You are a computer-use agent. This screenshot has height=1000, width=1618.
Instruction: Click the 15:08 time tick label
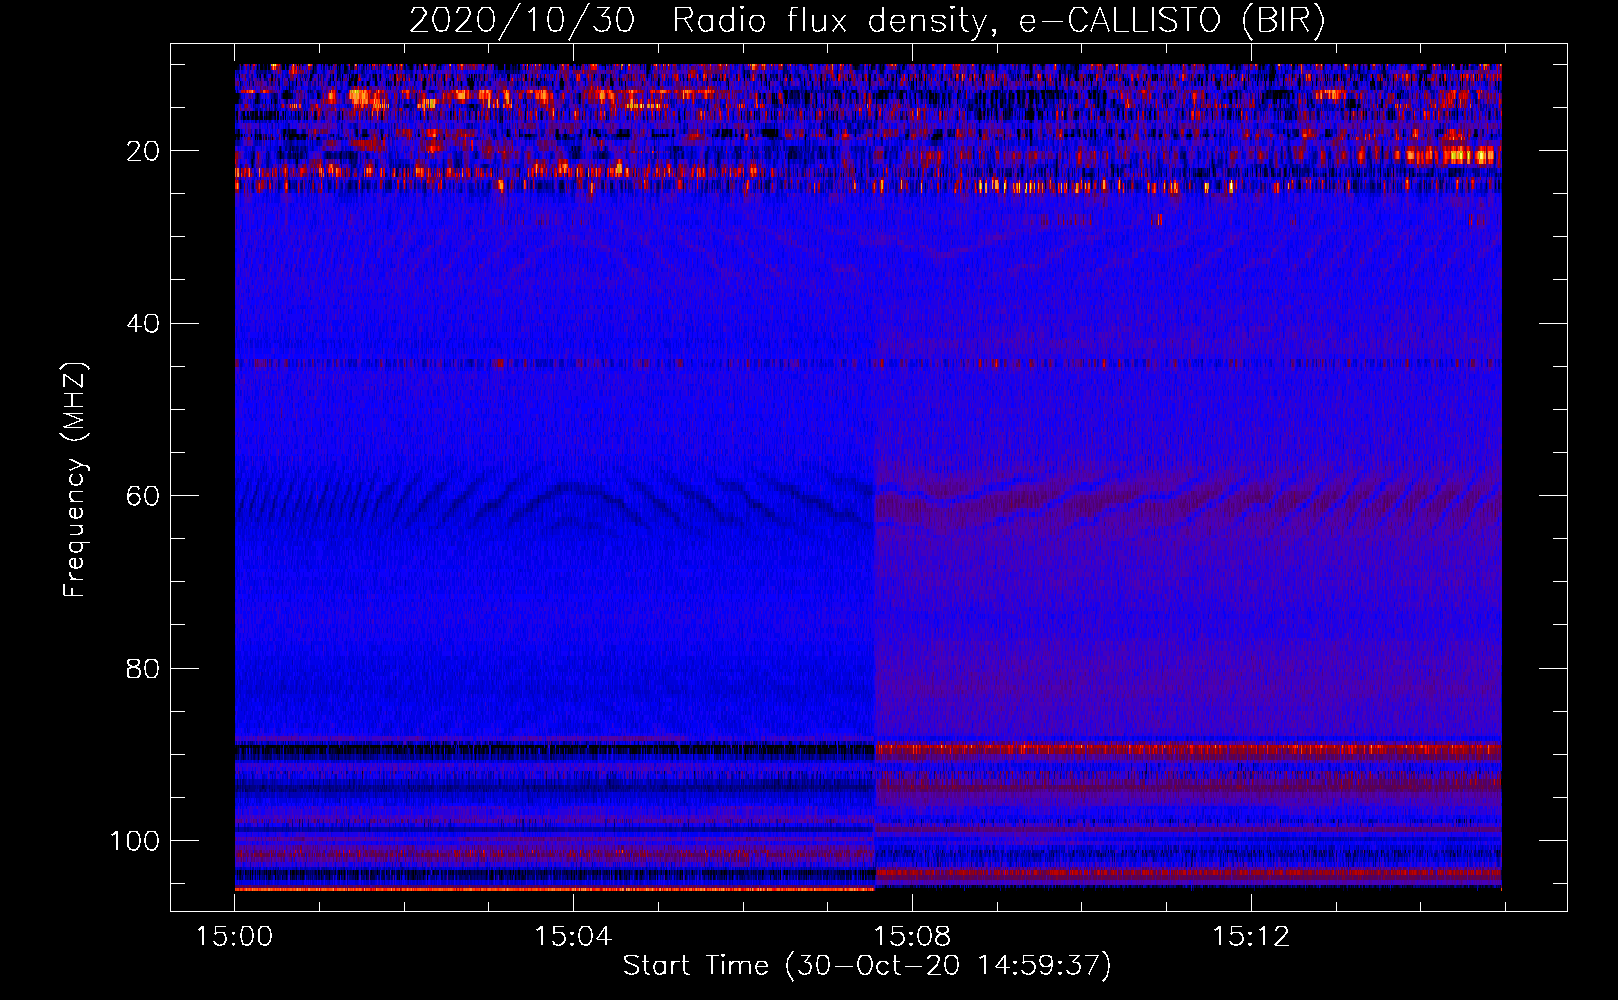[912, 936]
